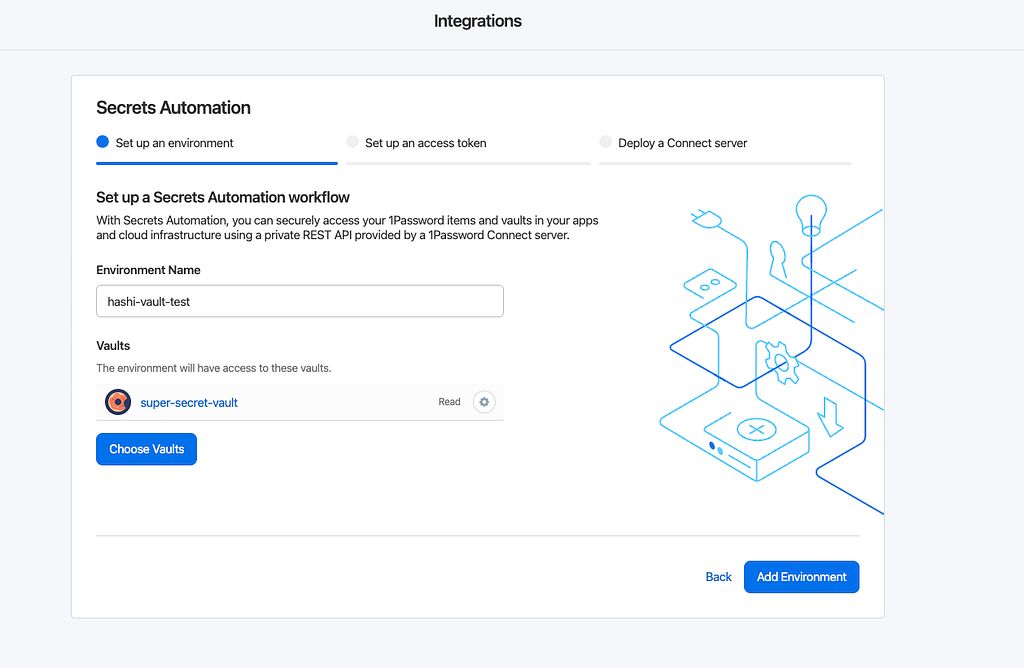Screen dimensions: 1024x668
Task: Open the super-secret-vault link
Action: tap(189, 403)
